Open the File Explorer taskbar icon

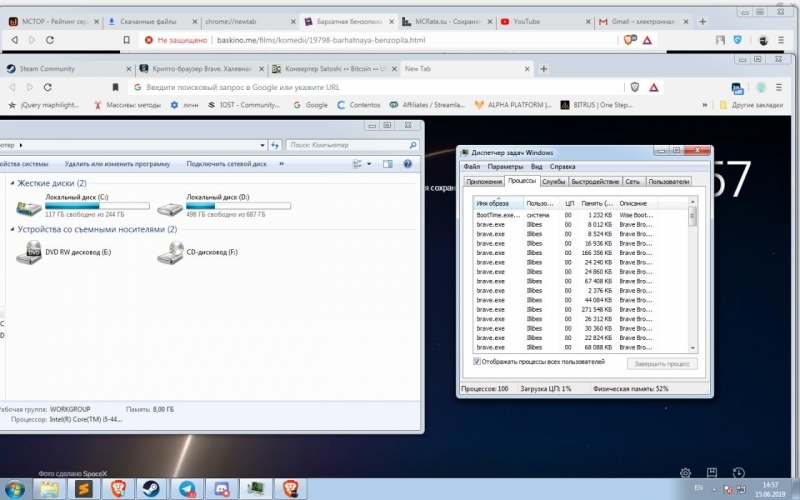[49, 489]
